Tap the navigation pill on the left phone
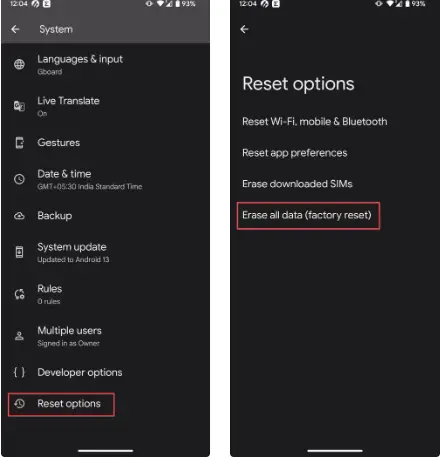This screenshot has height=457, width=440. pyautogui.click(x=105, y=451)
